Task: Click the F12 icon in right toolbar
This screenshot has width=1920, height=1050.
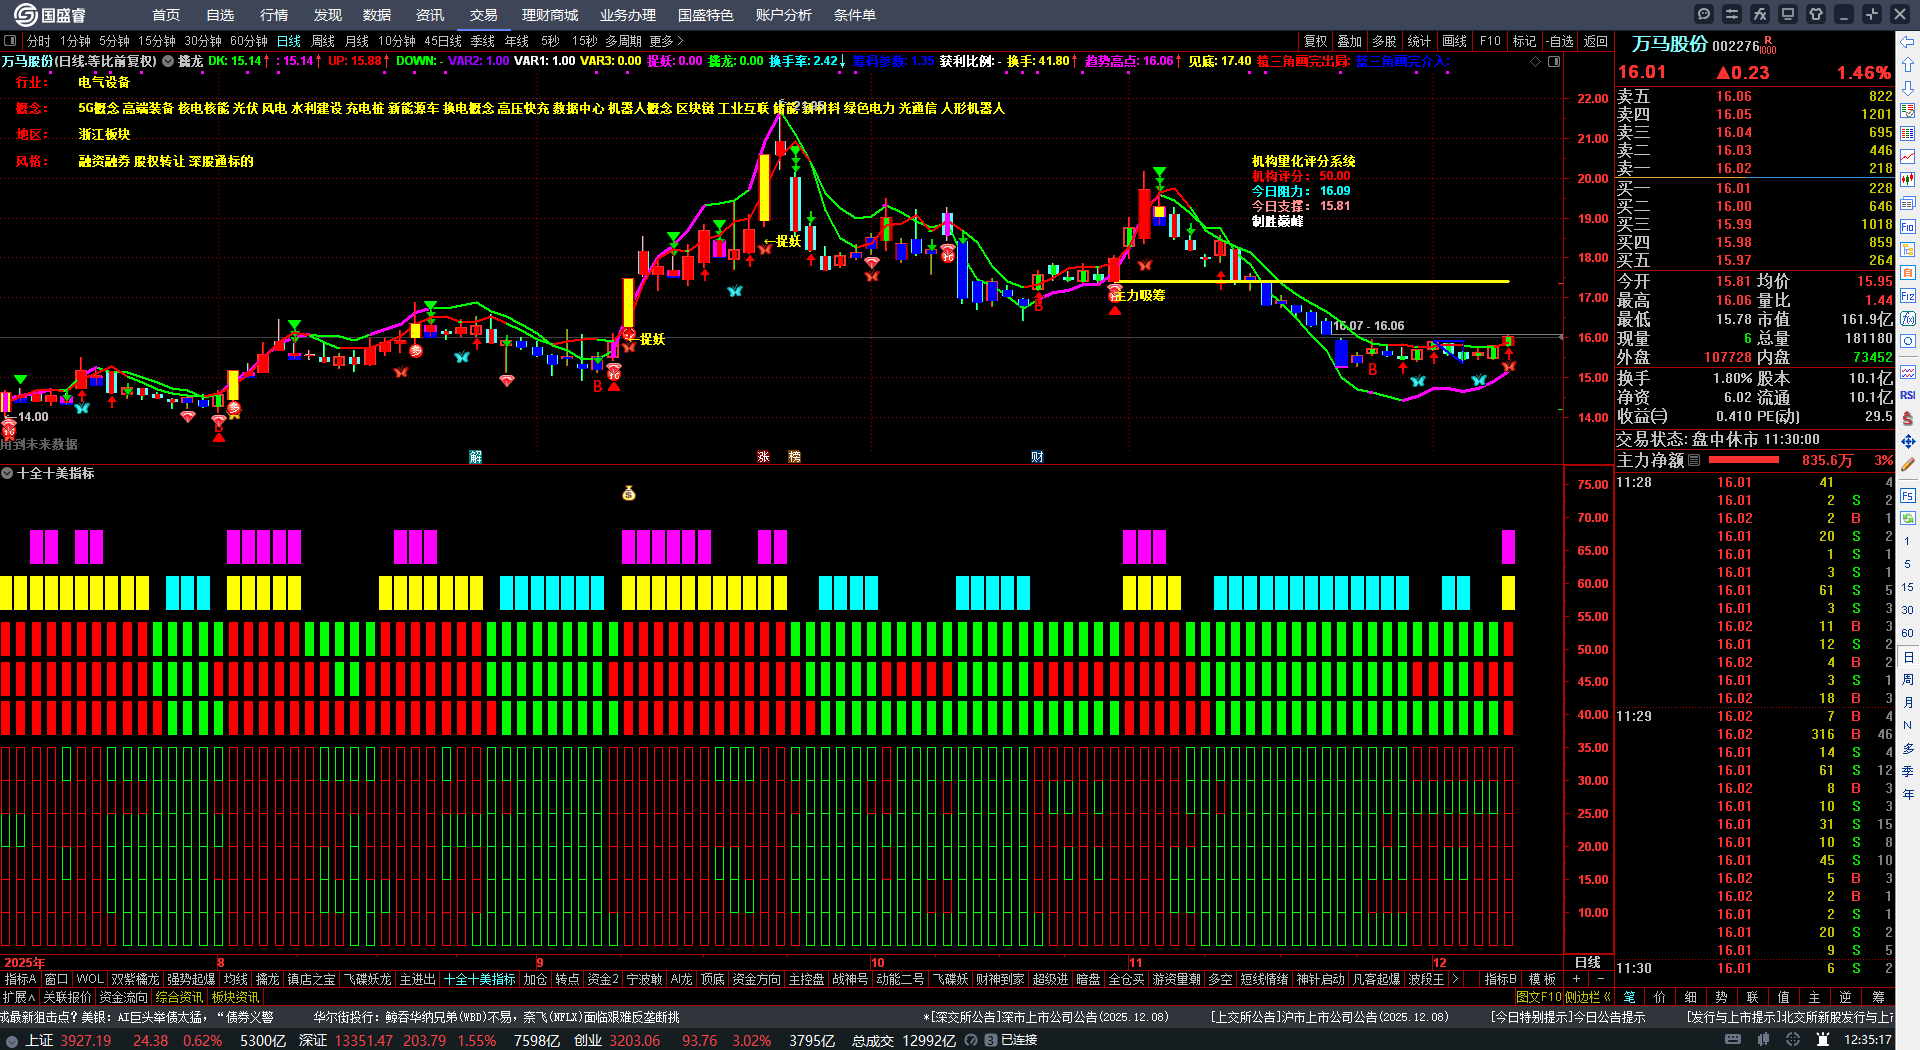Action: pyautogui.click(x=1908, y=296)
